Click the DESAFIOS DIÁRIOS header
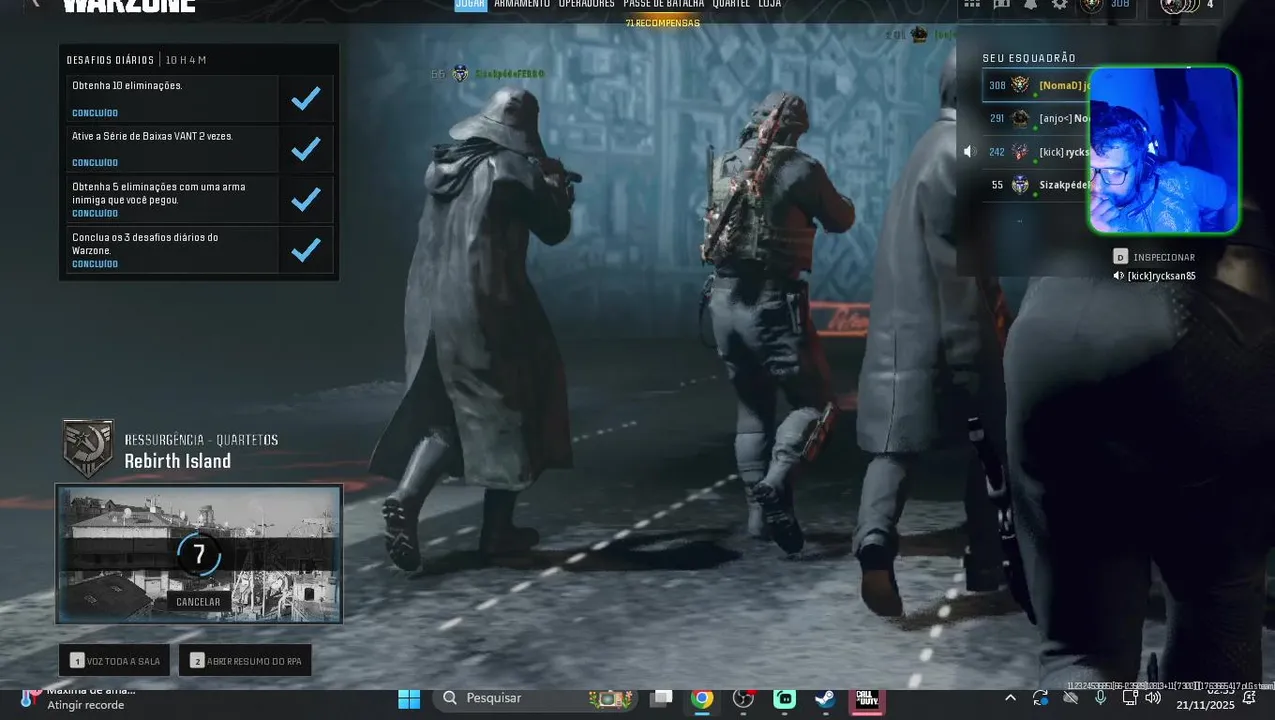 click(x=110, y=60)
